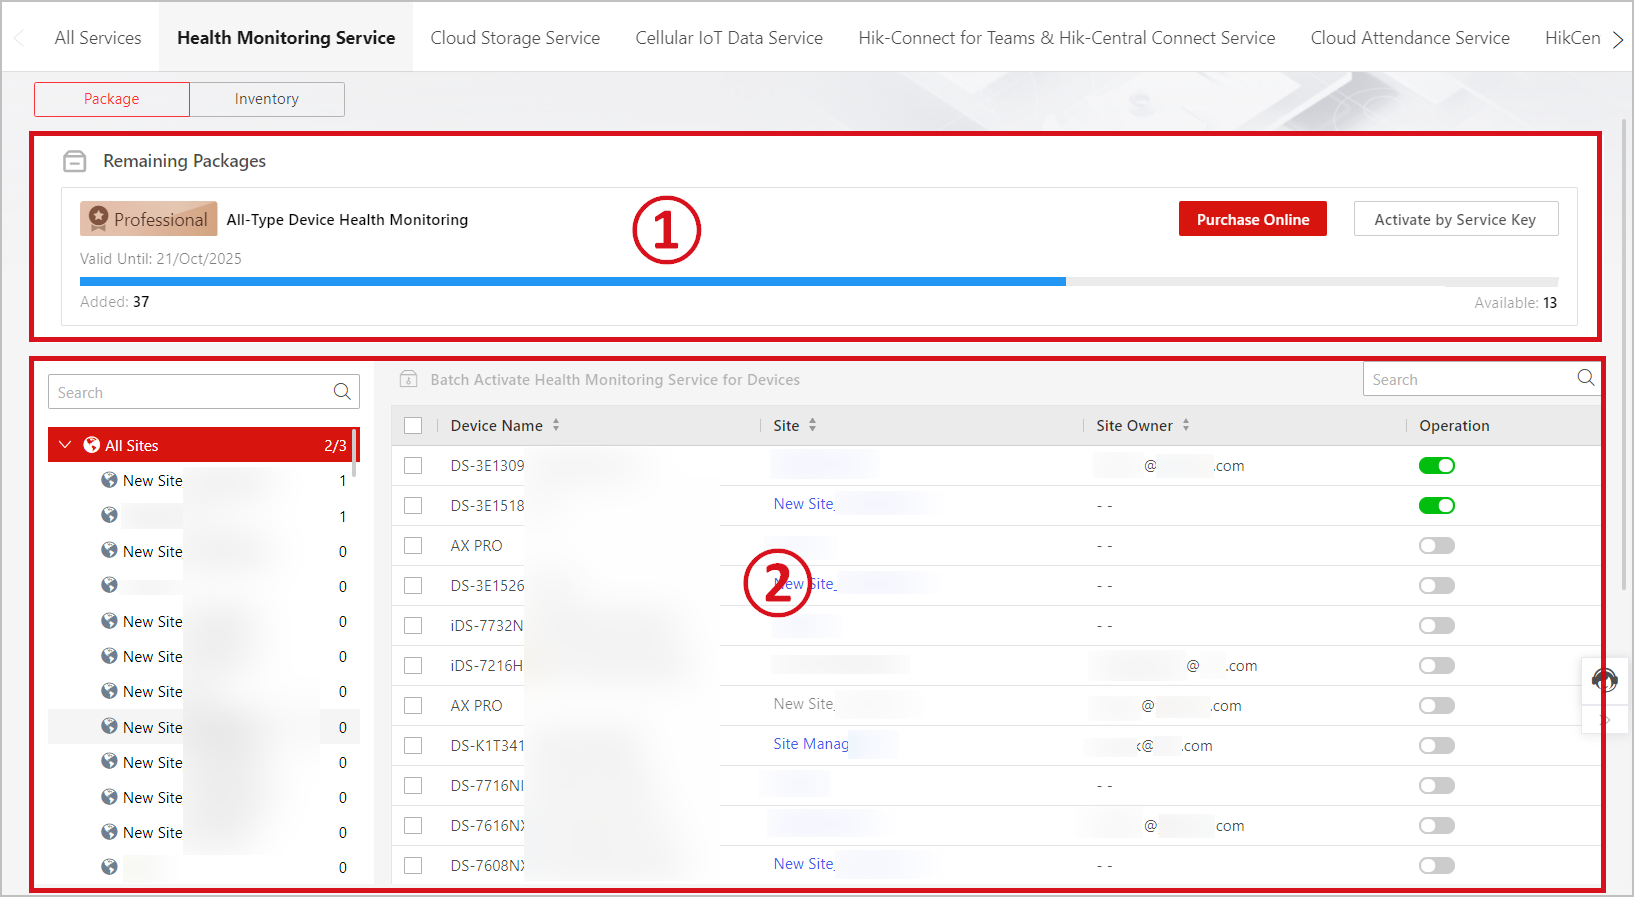Image resolution: width=1634 pixels, height=897 pixels.
Task: Click the Batch Activate icon
Action: coord(408,379)
